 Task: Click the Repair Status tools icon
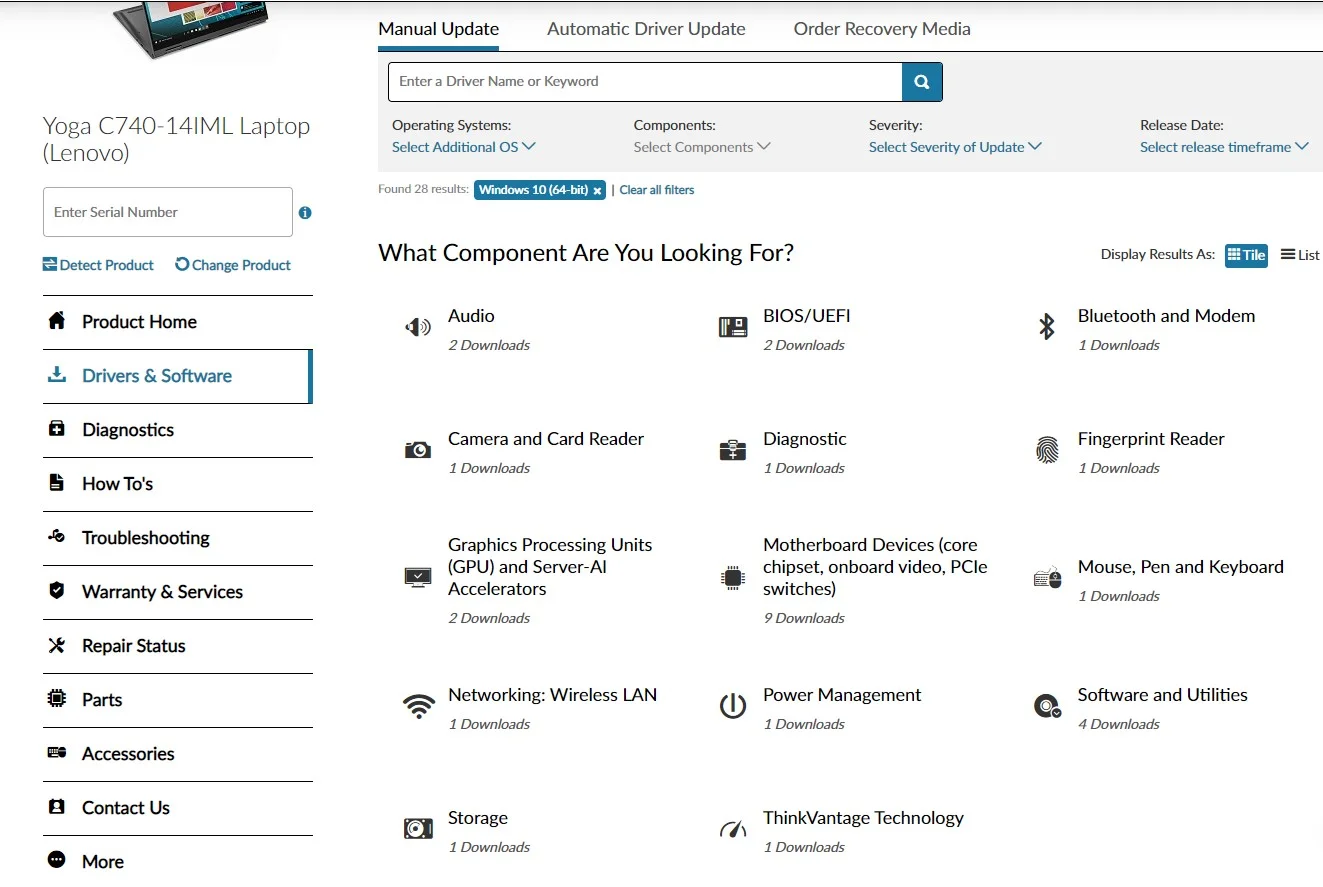(x=57, y=645)
